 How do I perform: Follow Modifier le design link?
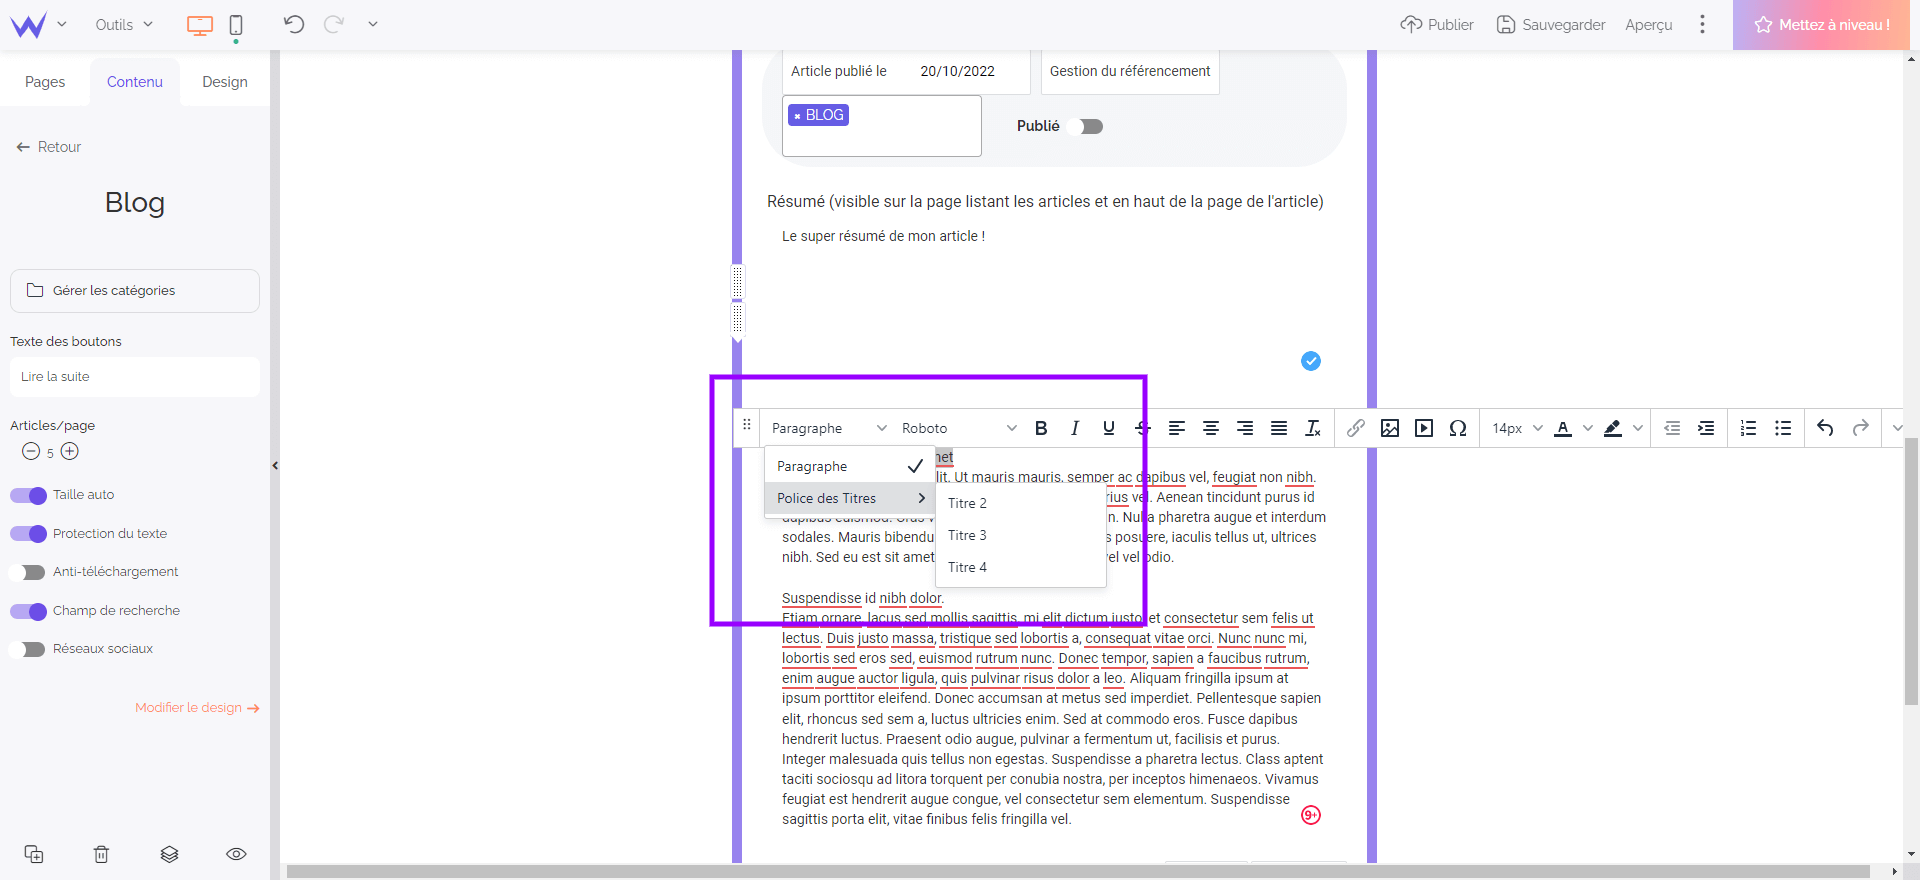coord(197,708)
